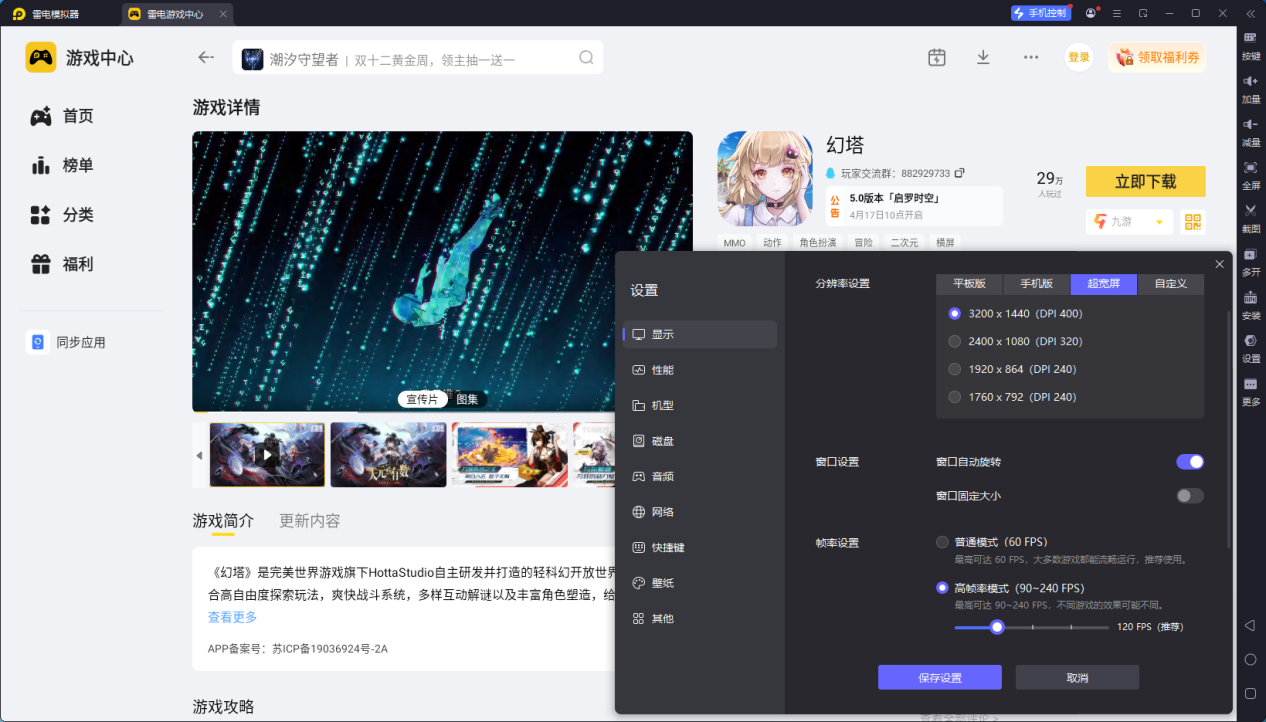Click the screenshot (截图) scissors icon
Image resolution: width=1266 pixels, height=722 pixels.
[1250, 211]
